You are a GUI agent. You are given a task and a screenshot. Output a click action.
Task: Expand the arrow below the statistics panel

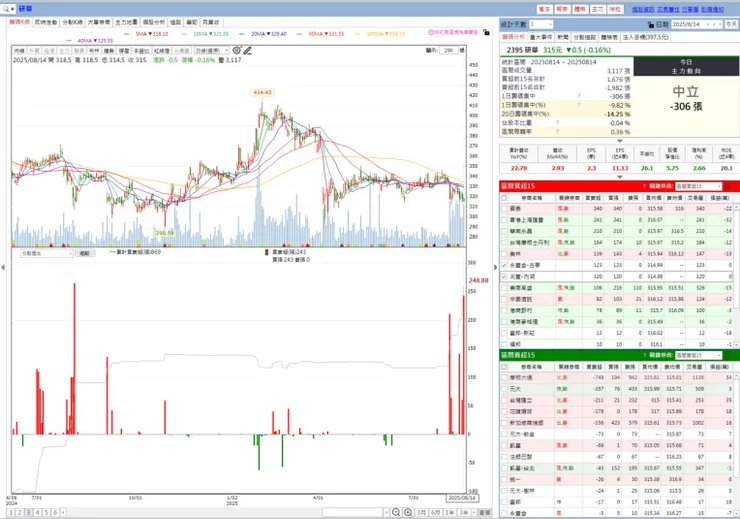pyautogui.click(x=620, y=141)
